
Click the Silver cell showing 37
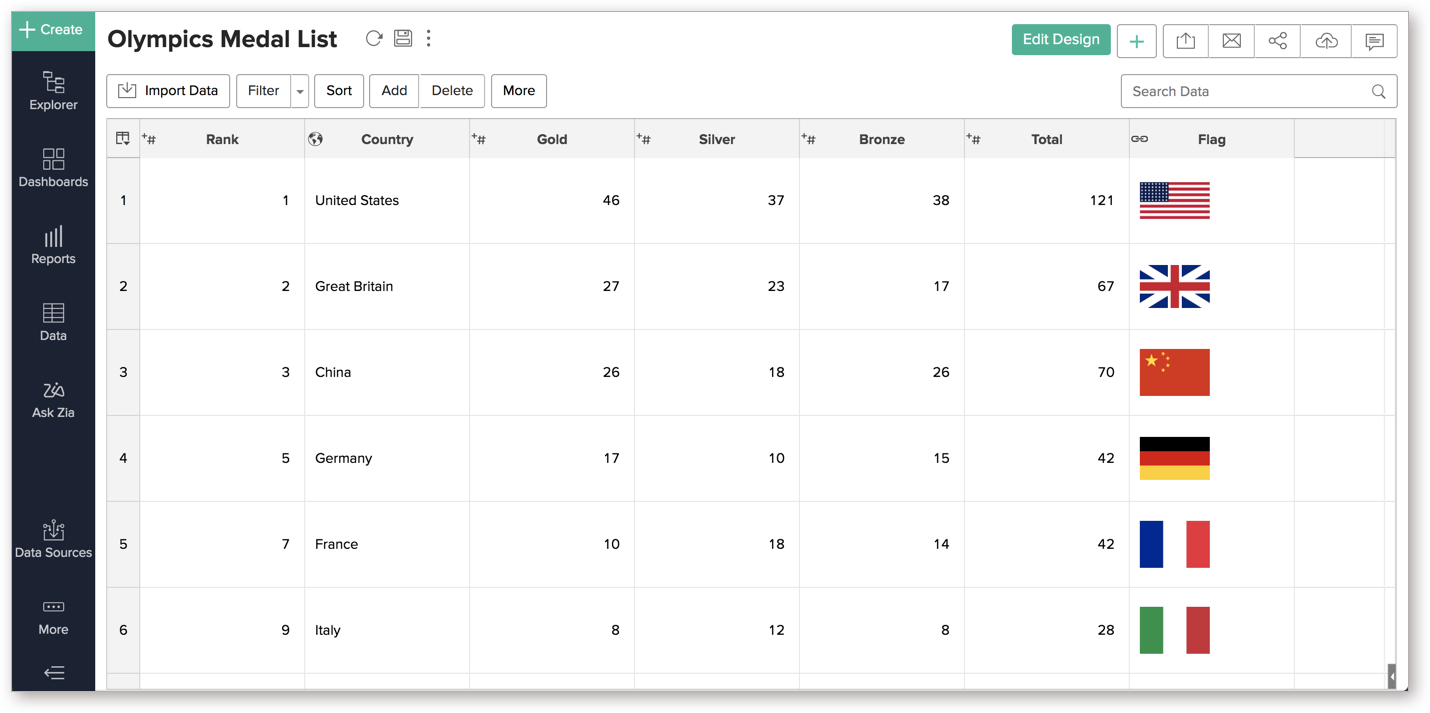point(717,201)
